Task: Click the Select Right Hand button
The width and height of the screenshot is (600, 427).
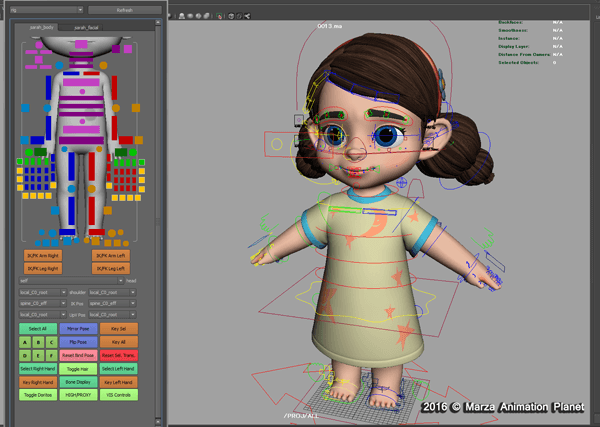Action: (38, 369)
